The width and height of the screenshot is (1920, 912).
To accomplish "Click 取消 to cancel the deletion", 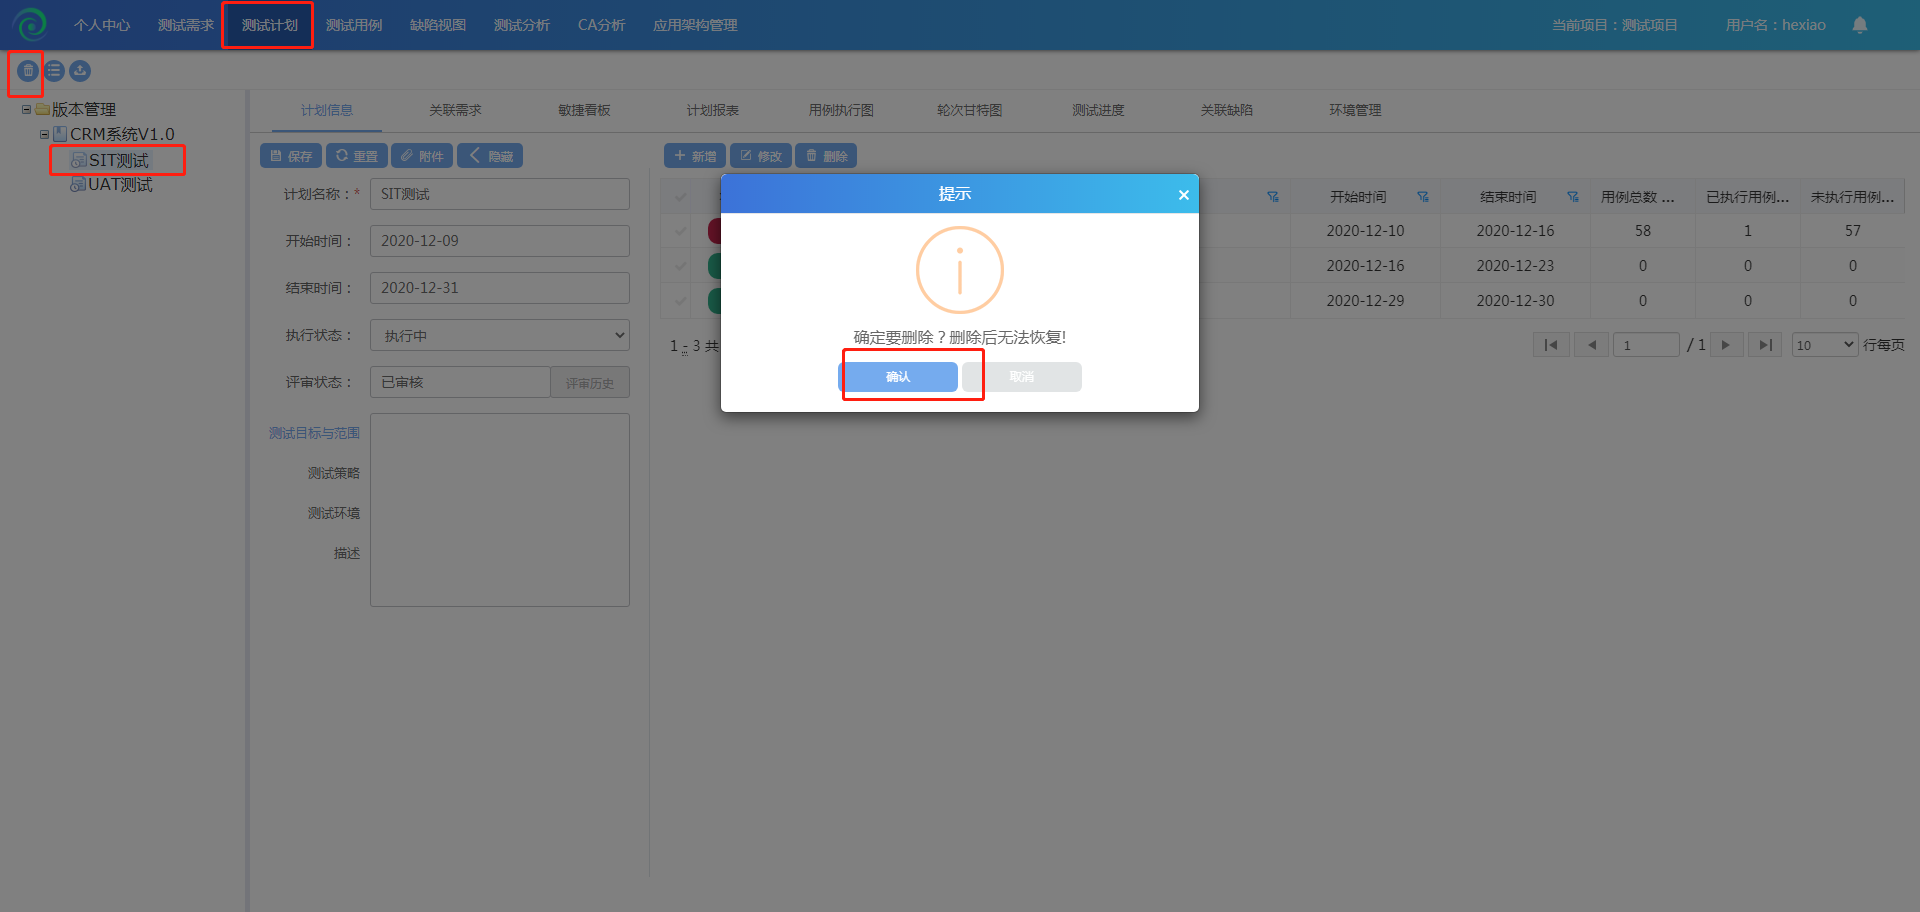I will tap(1021, 377).
